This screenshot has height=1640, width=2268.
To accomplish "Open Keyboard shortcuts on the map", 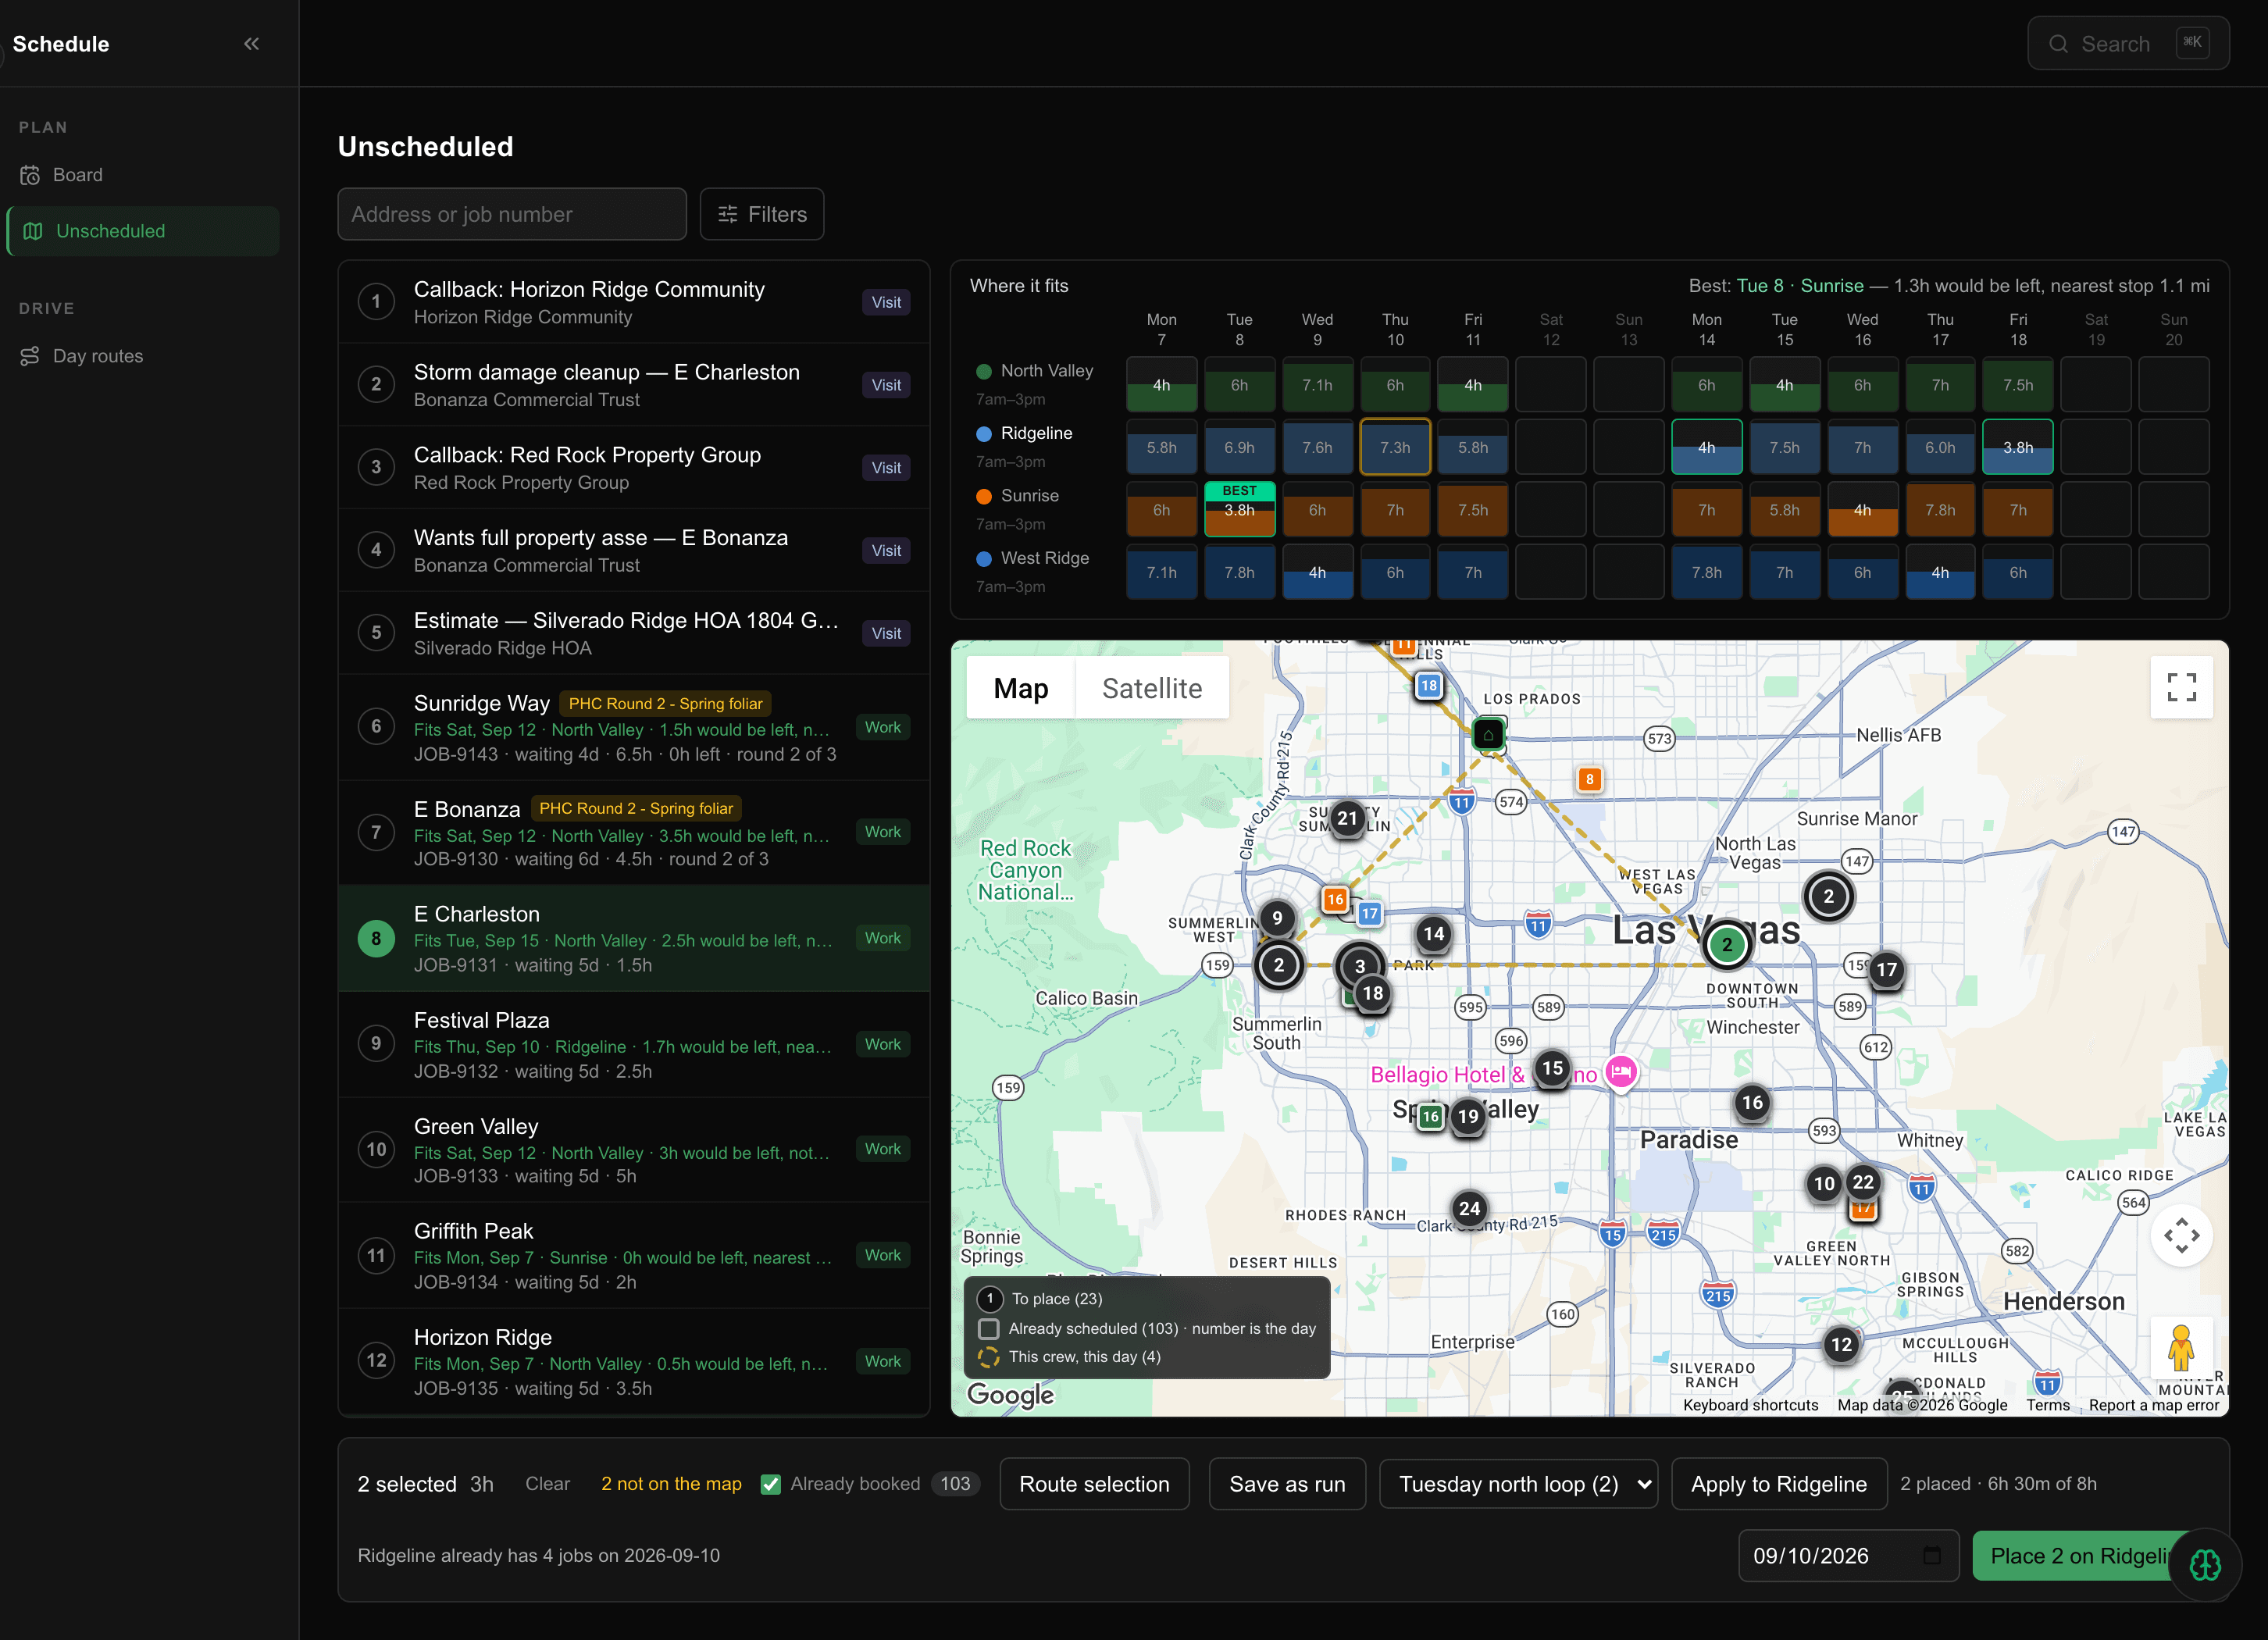I will click(x=1750, y=1405).
